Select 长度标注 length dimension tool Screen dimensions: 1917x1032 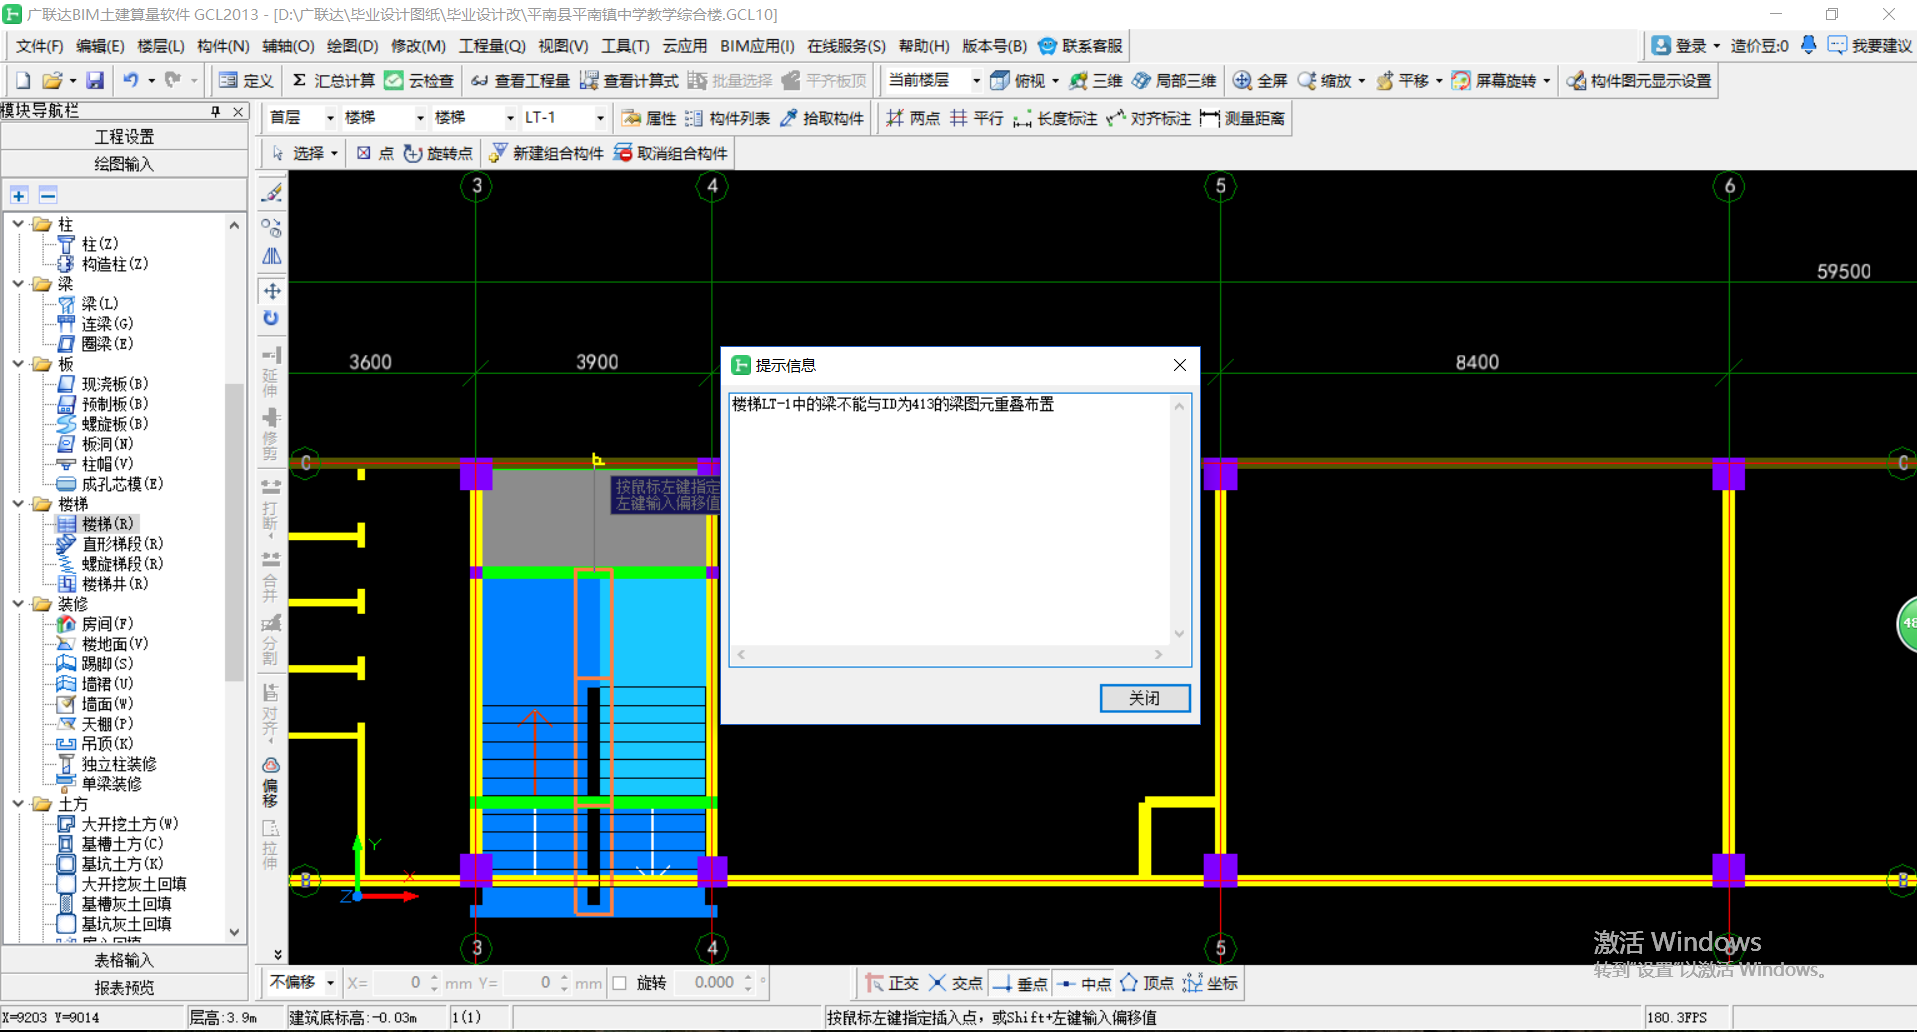click(x=1054, y=118)
